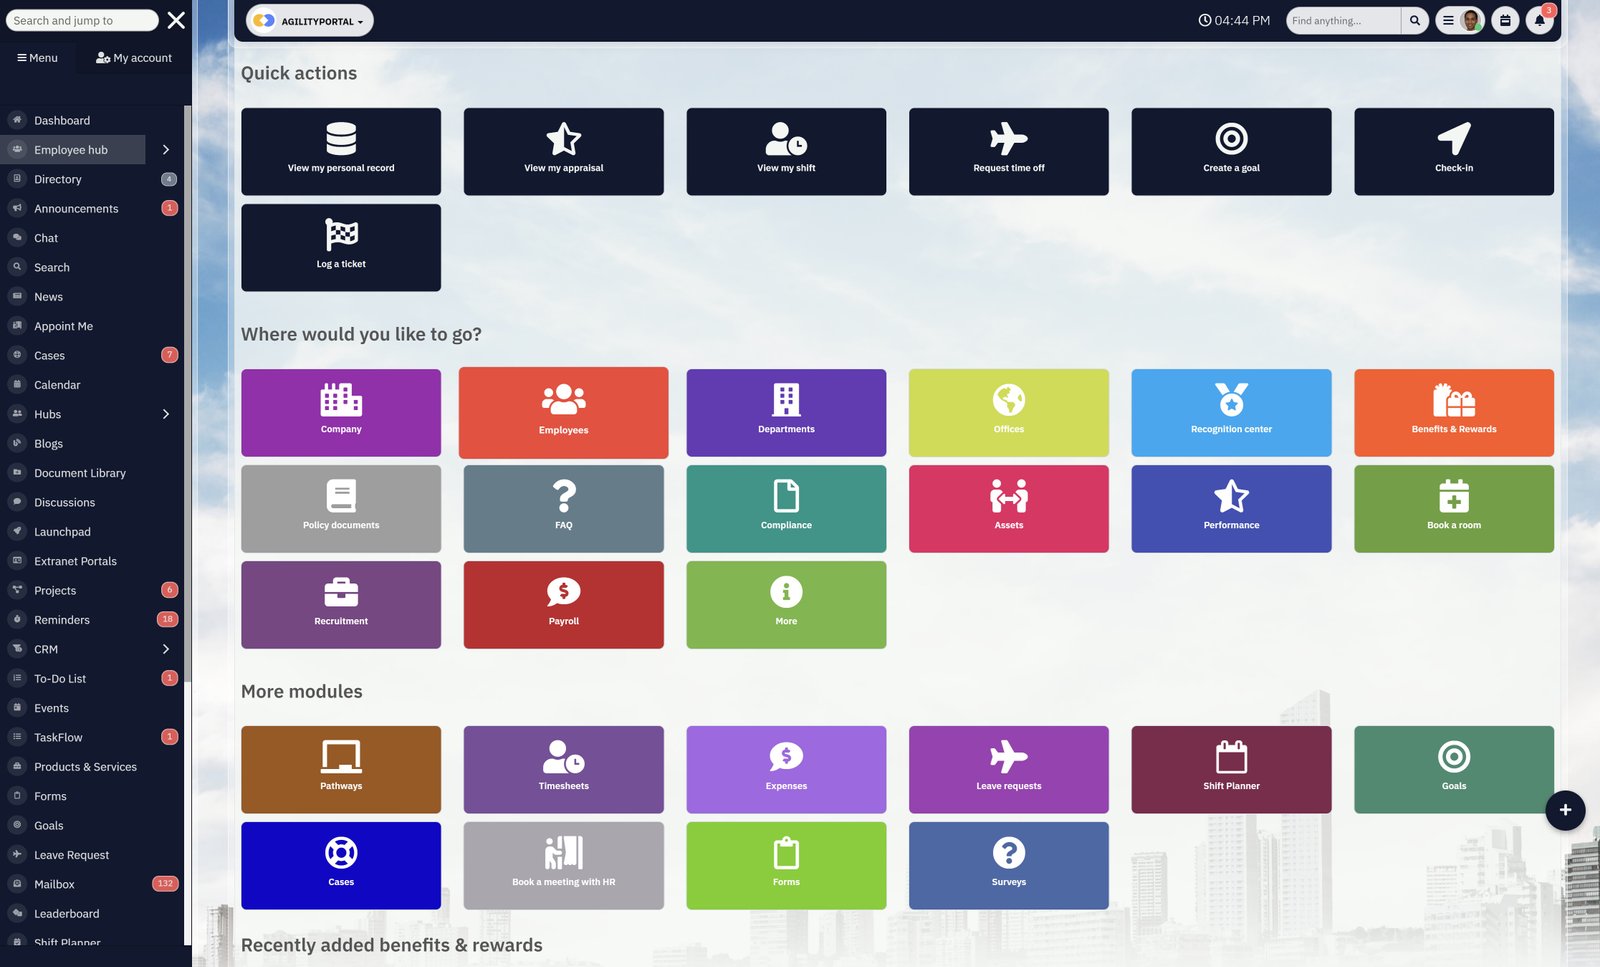Image resolution: width=1600 pixels, height=967 pixels.
Task: Expand the Employee hub sidebar section
Action: pos(166,149)
